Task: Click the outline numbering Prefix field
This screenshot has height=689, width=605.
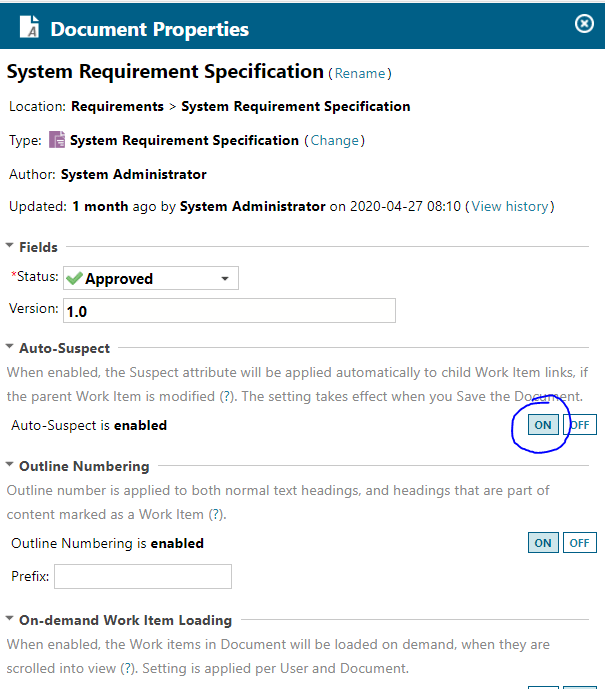Action: tap(143, 576)
